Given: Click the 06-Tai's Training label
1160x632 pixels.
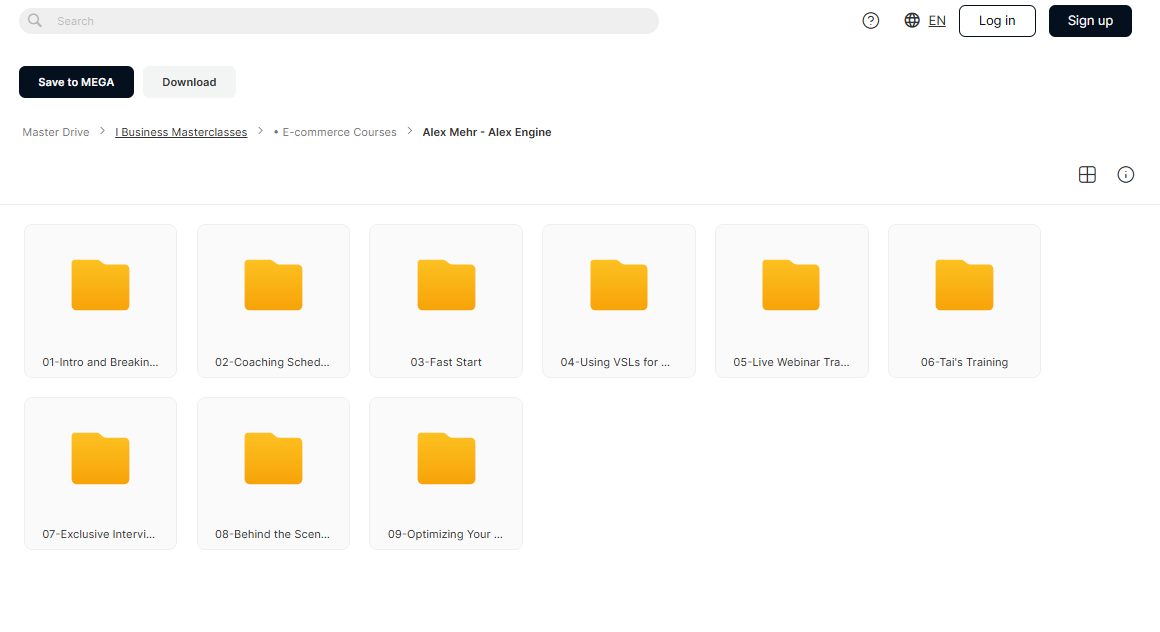Looking at the screenshot, I should 964,362.
